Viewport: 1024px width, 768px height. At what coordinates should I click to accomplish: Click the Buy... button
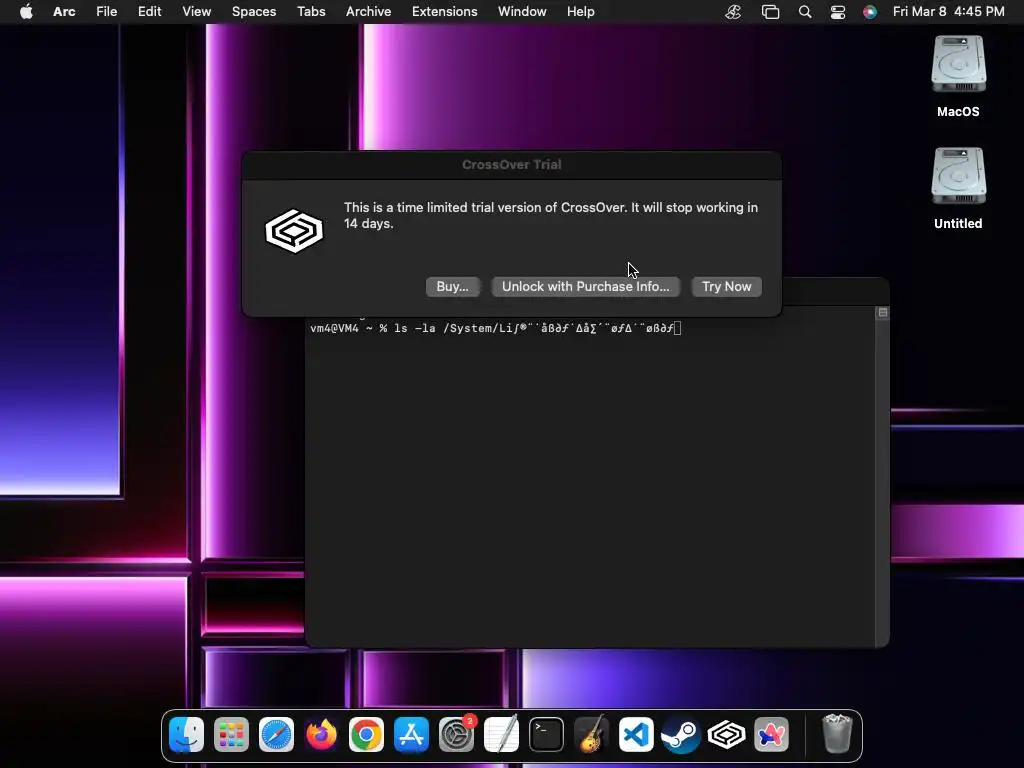point(453,287)
